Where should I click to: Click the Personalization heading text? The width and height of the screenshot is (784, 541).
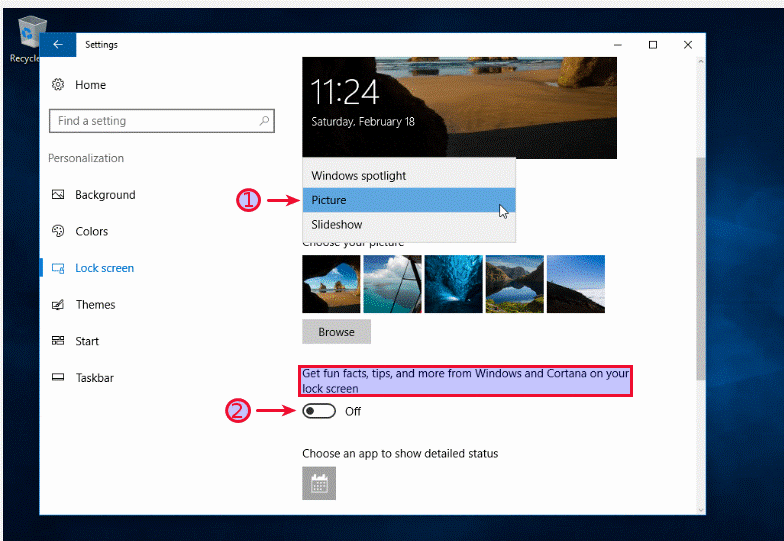point(86,158)
